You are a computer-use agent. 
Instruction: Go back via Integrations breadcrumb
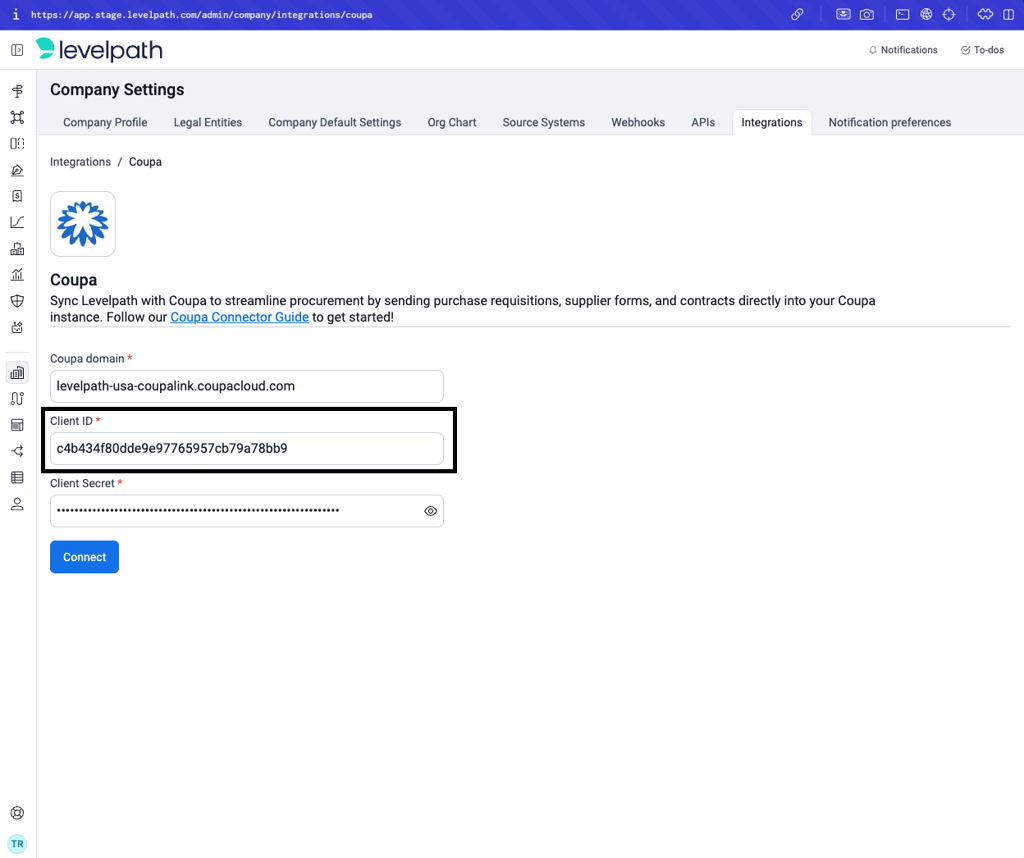80,162
